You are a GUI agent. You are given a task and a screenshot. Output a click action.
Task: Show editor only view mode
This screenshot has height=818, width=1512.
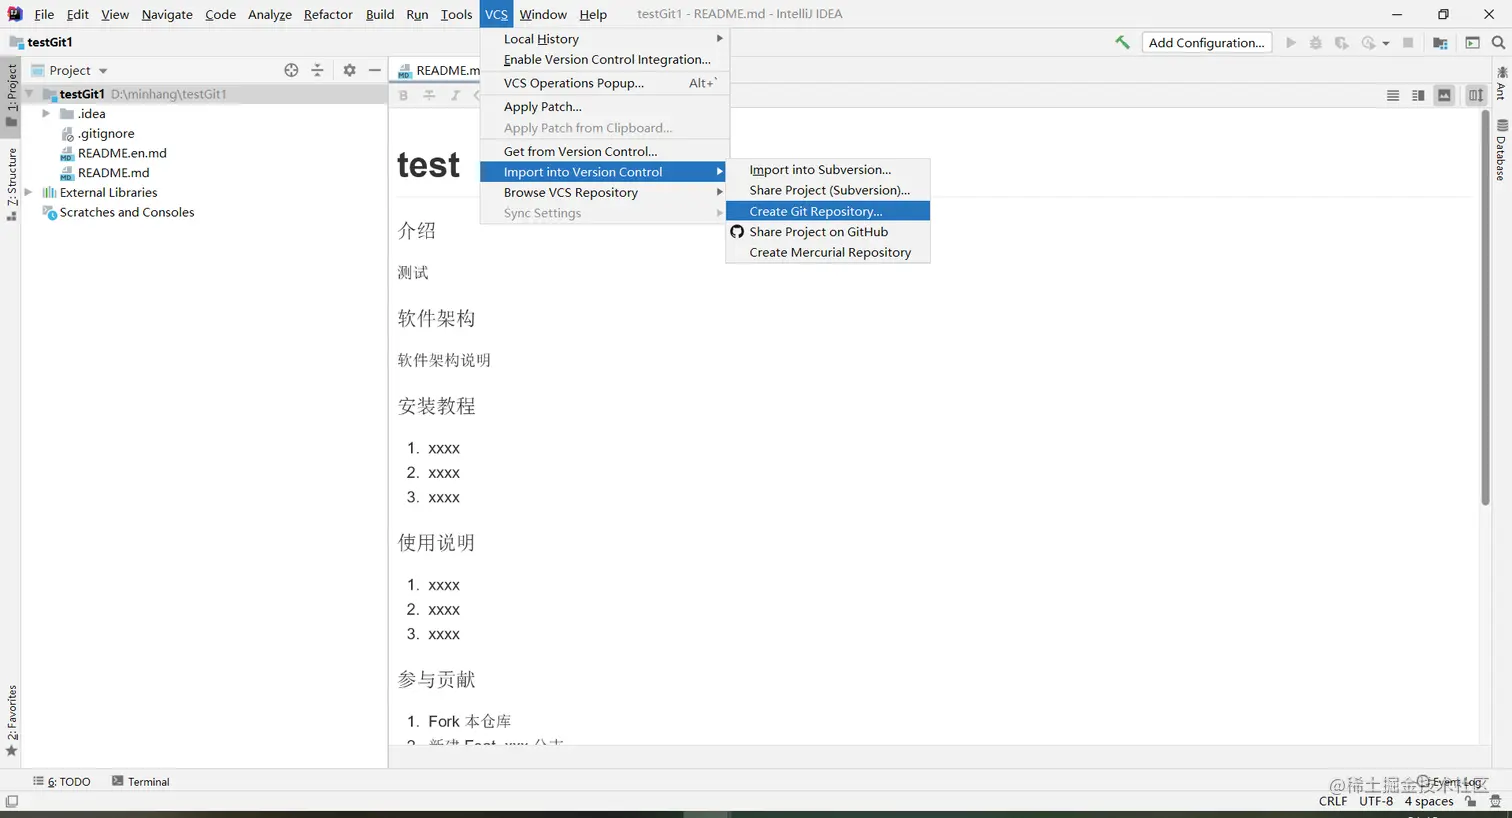pos(1393,95)
